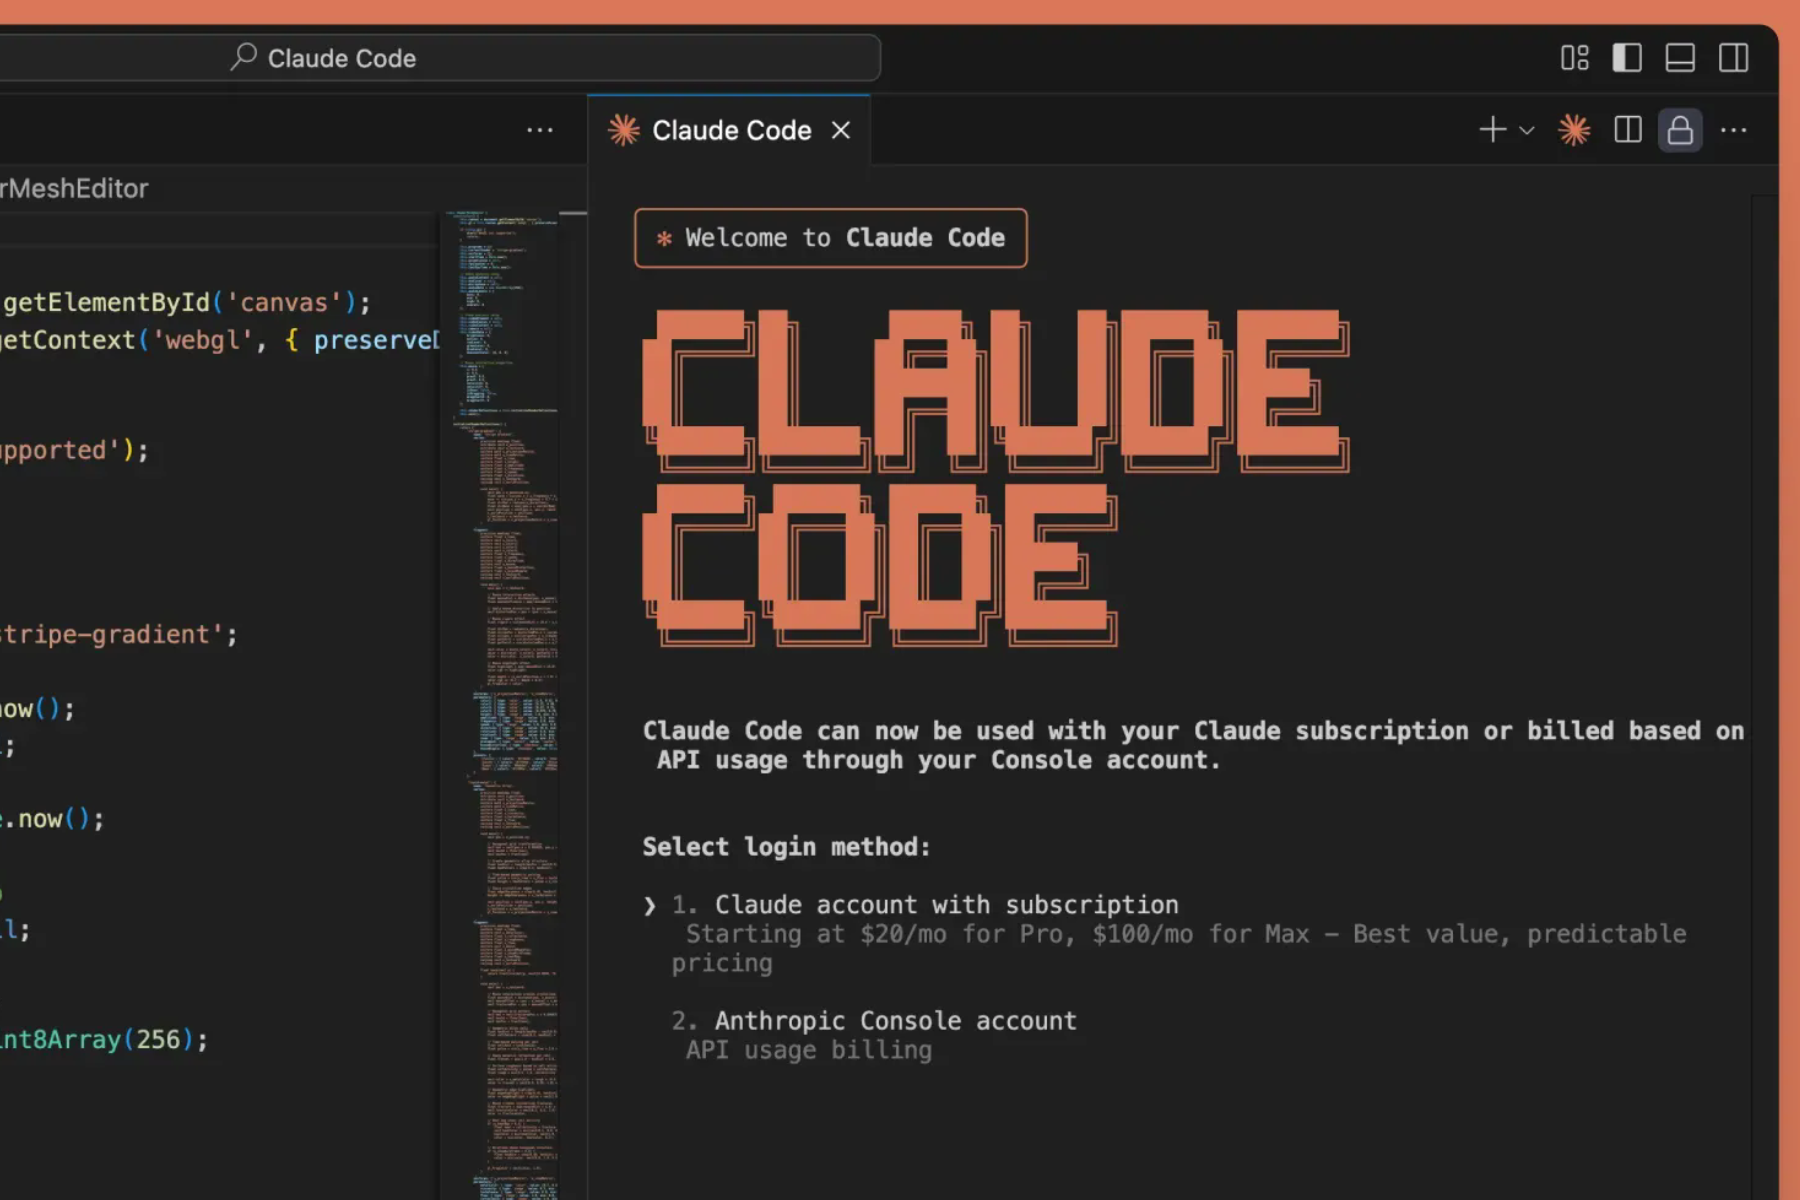Select Claude account with subscription option
This screenshot has height=1200, width=1800.
(x=945, y=905)
